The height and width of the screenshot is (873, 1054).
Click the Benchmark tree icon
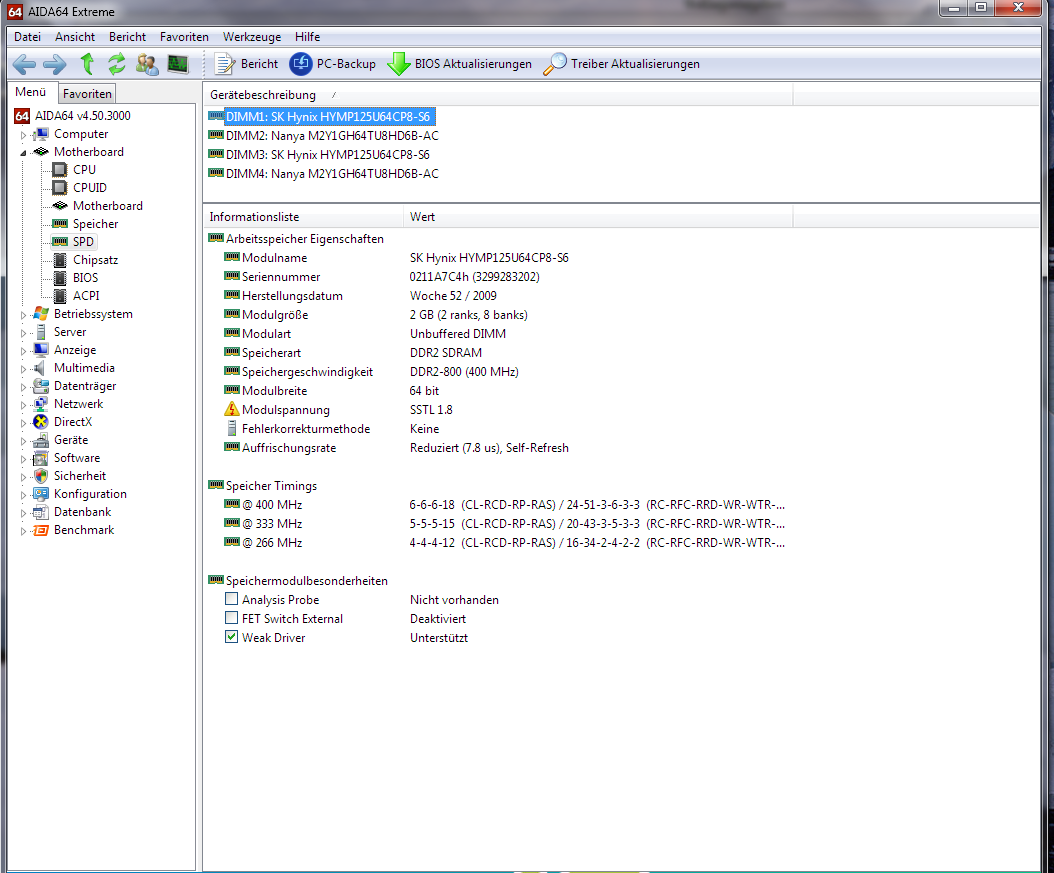pyautogui.click(x=41, y=530)
